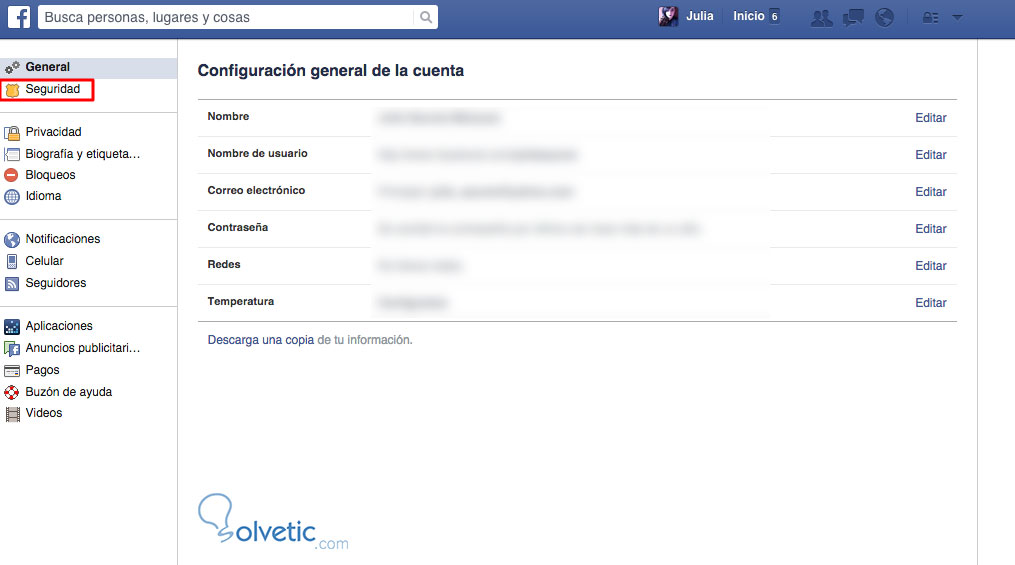The width and height of the screenshot is (1015, 565).
Task: Click the red Bloqueos icon
Action: click(x=11, y=175)
